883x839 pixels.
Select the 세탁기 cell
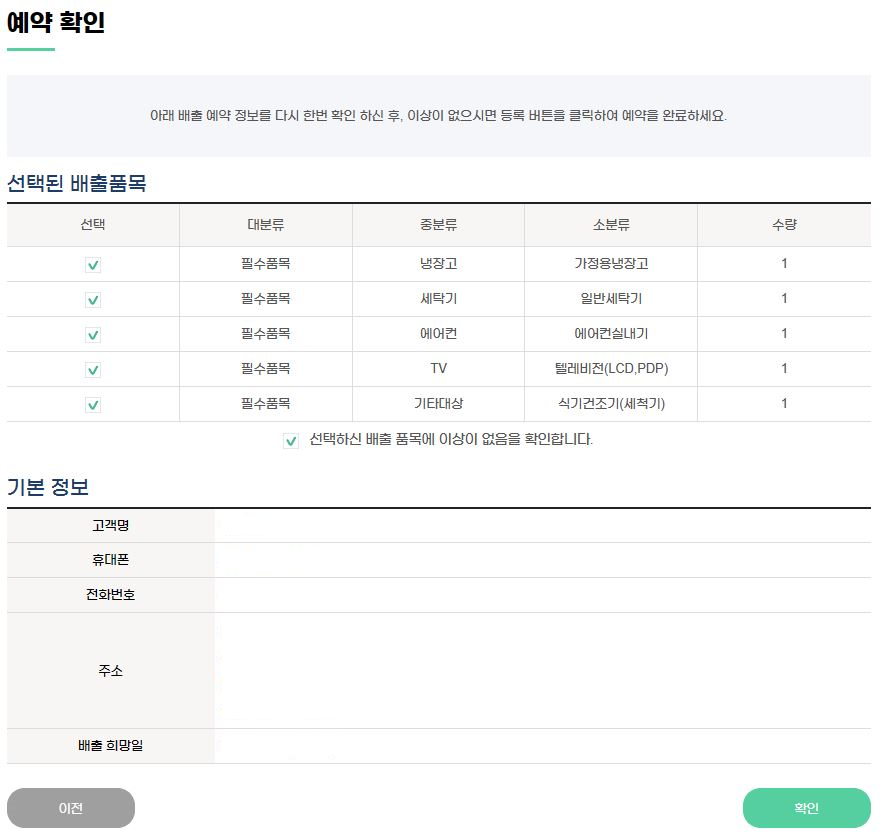point(438,298)
